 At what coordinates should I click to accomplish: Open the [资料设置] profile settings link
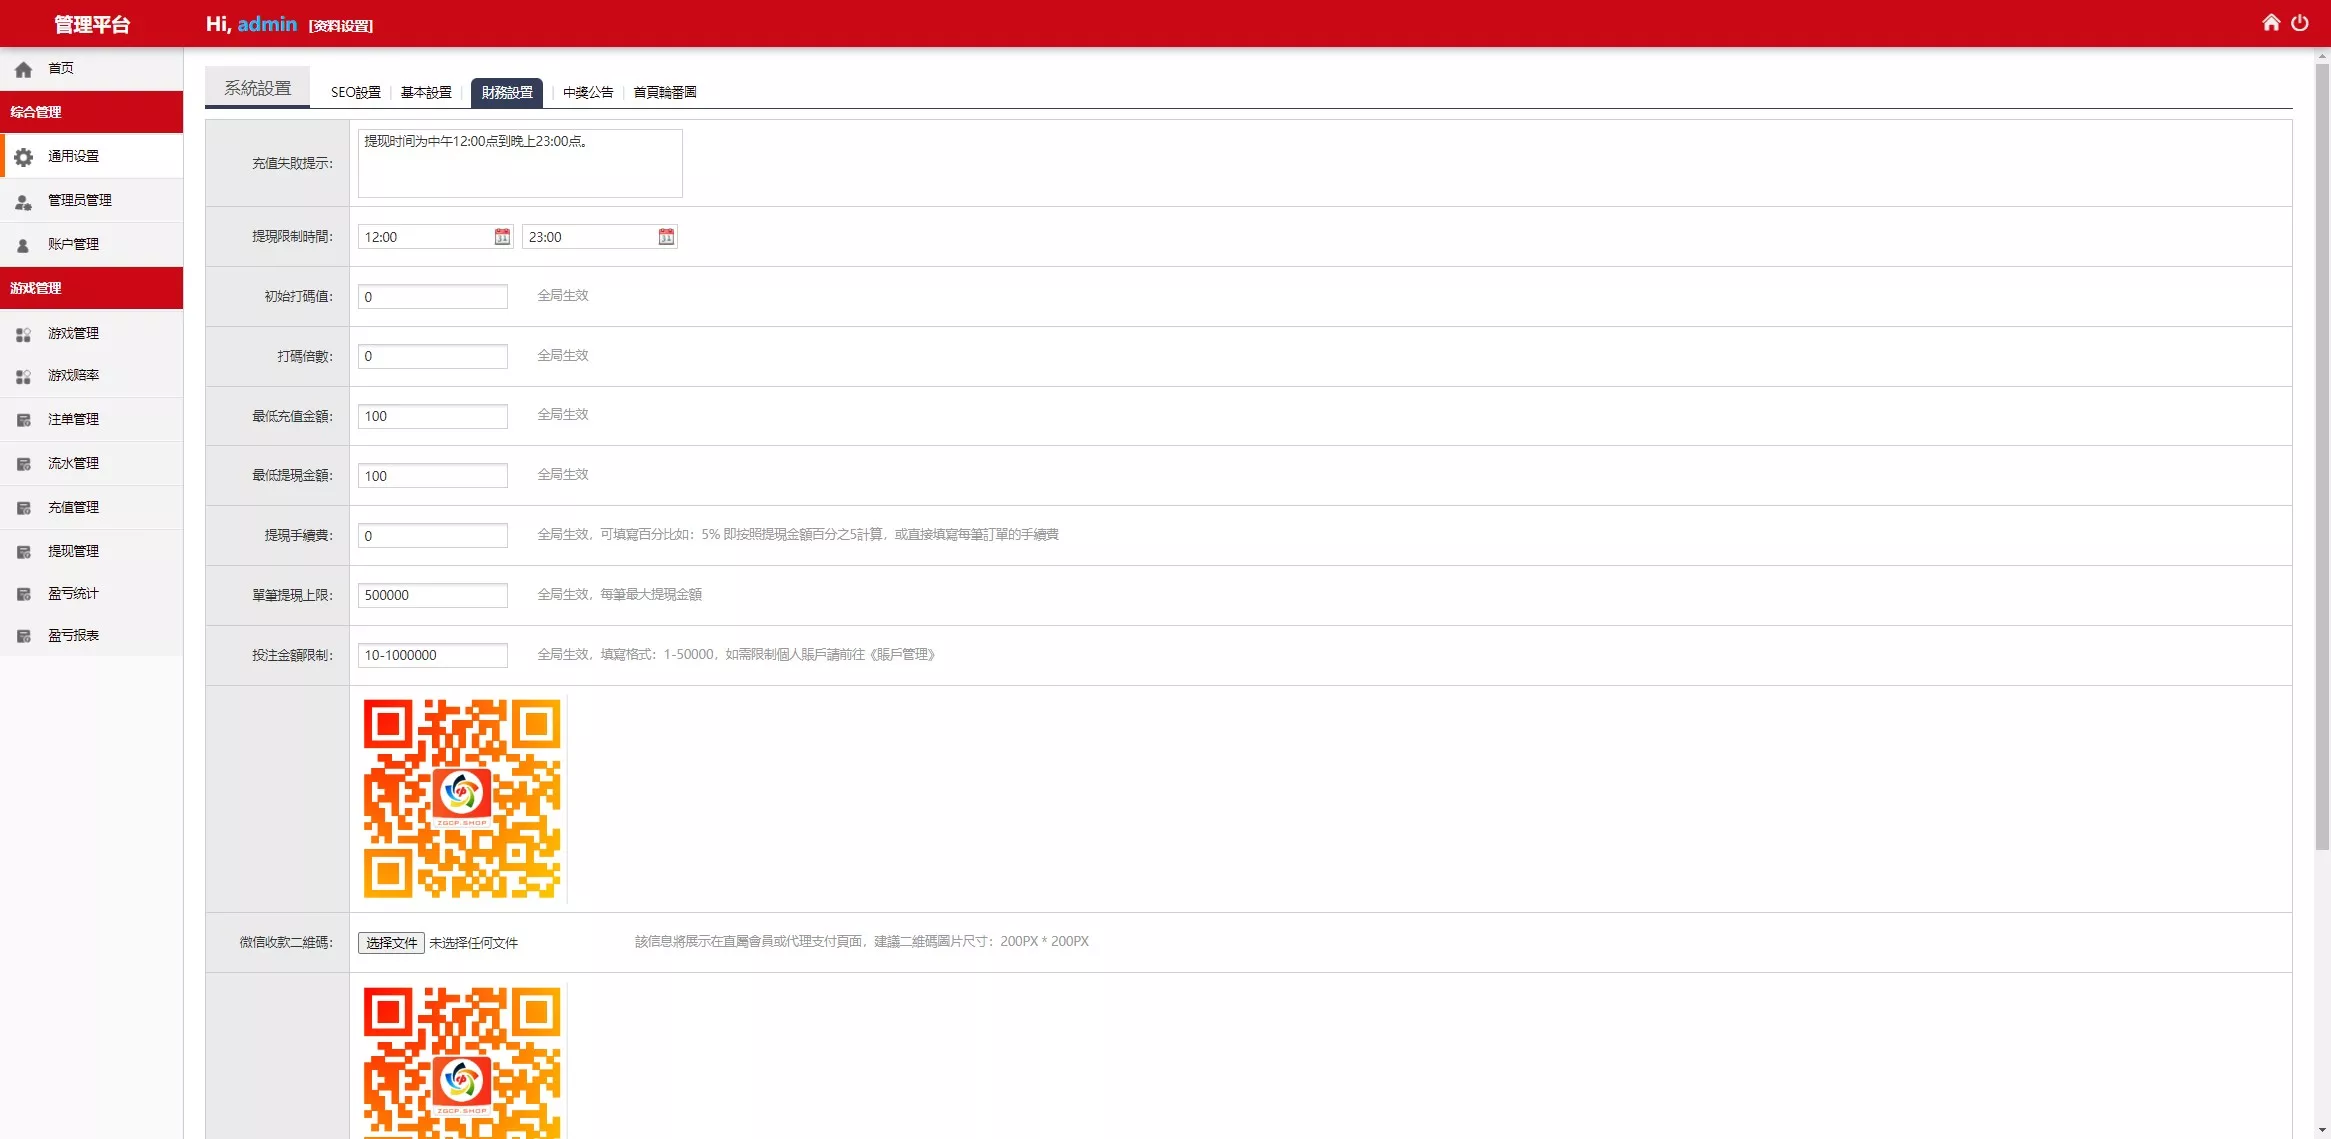[340, 25]
